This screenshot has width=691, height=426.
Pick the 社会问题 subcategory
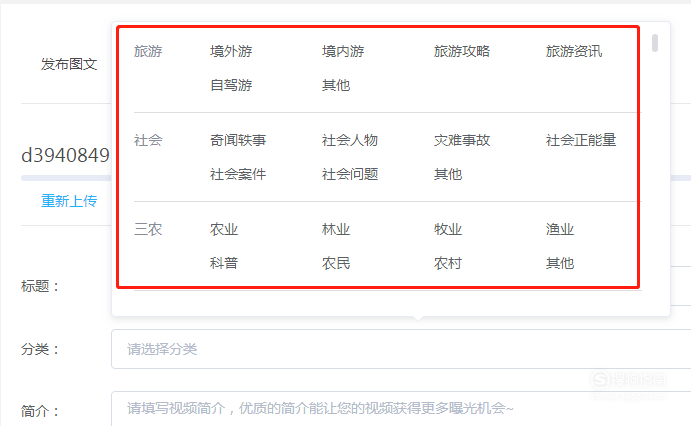point(350,174)
